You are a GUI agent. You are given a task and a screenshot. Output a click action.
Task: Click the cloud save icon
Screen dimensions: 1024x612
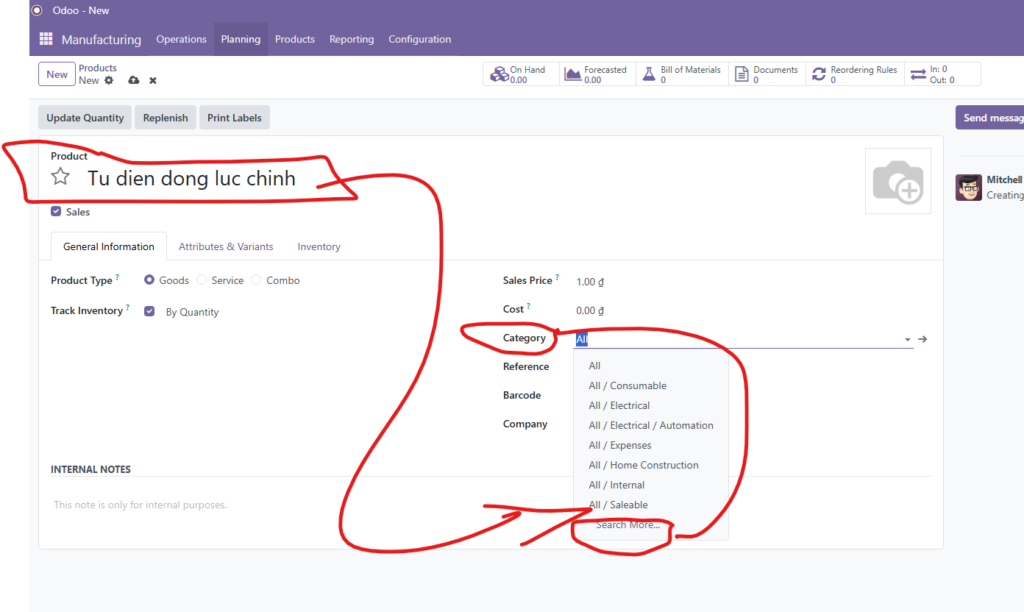[x=134, y=80]
